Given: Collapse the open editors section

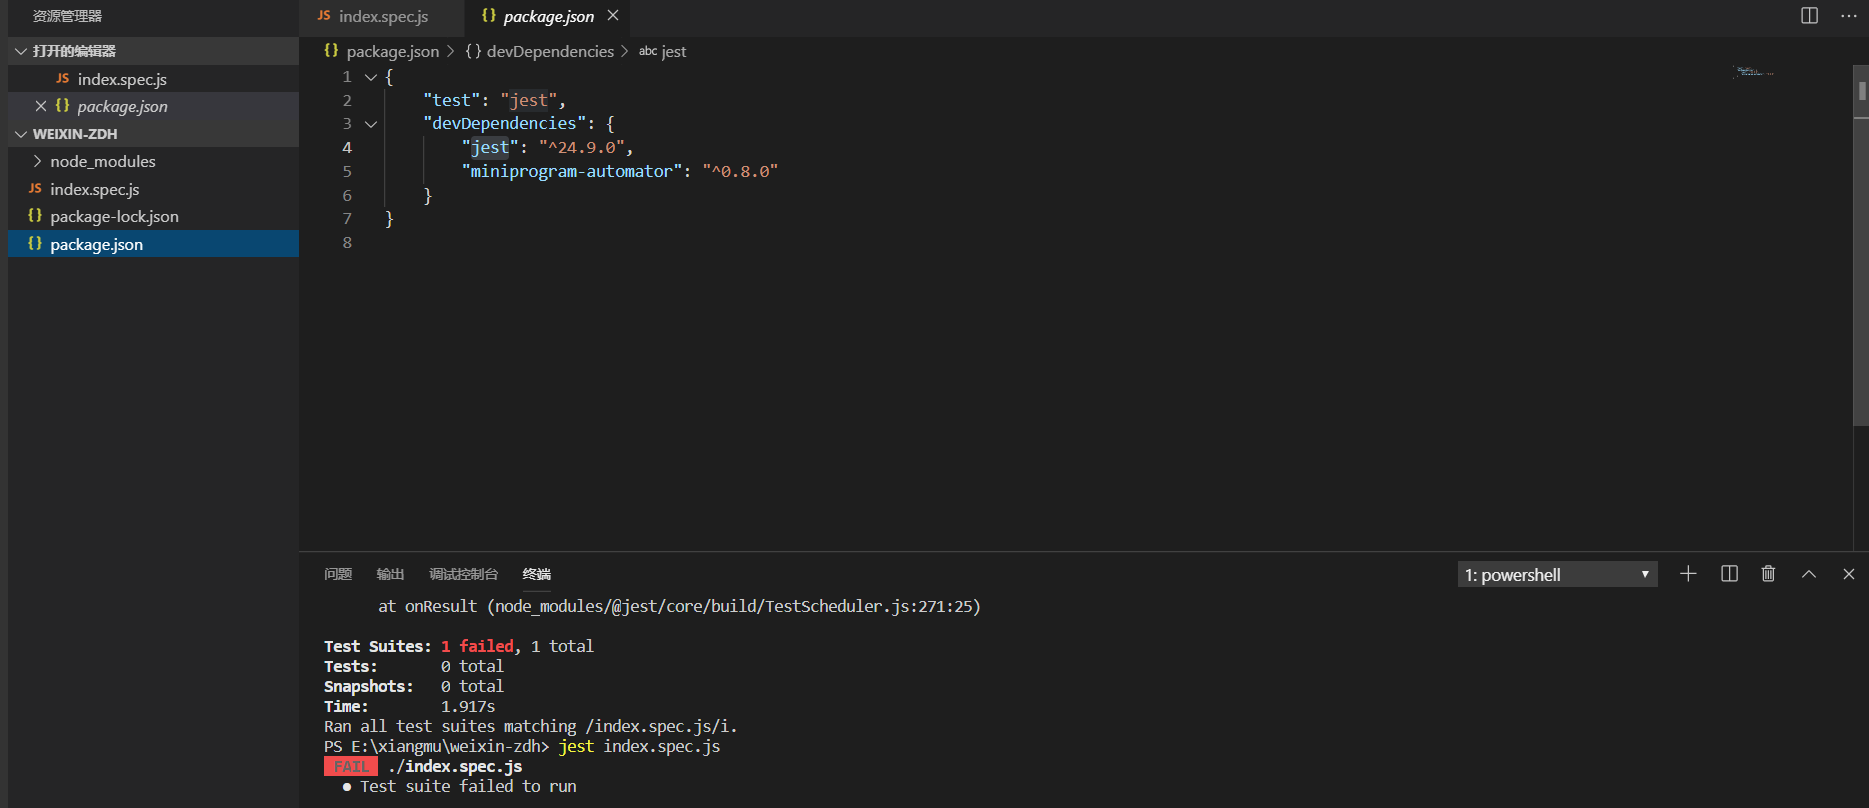Looking at the screenshot, I should pyautogui.click(x=21, y=51).
